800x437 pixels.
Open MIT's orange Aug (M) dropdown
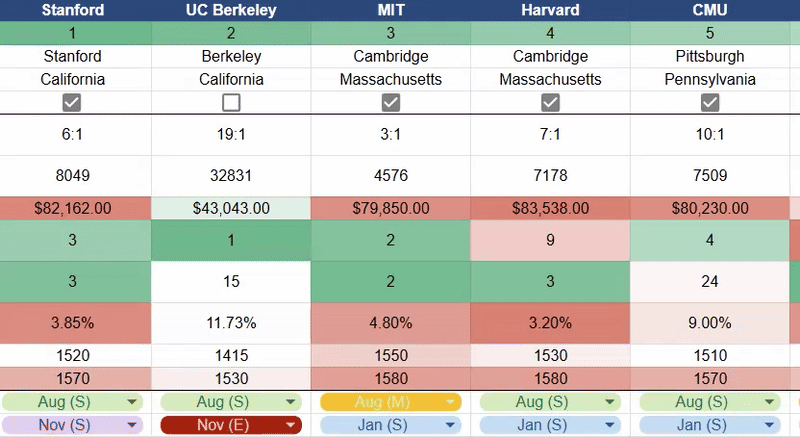[451, 402]
